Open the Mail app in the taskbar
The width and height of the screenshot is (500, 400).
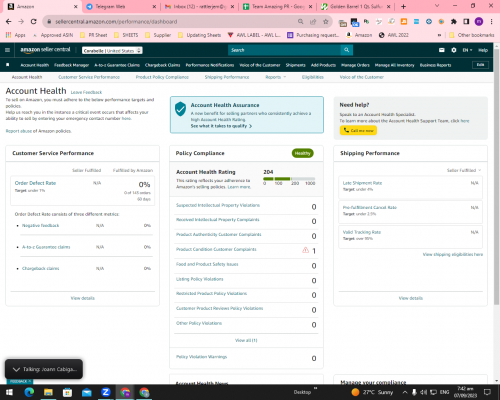click(87, 392)
